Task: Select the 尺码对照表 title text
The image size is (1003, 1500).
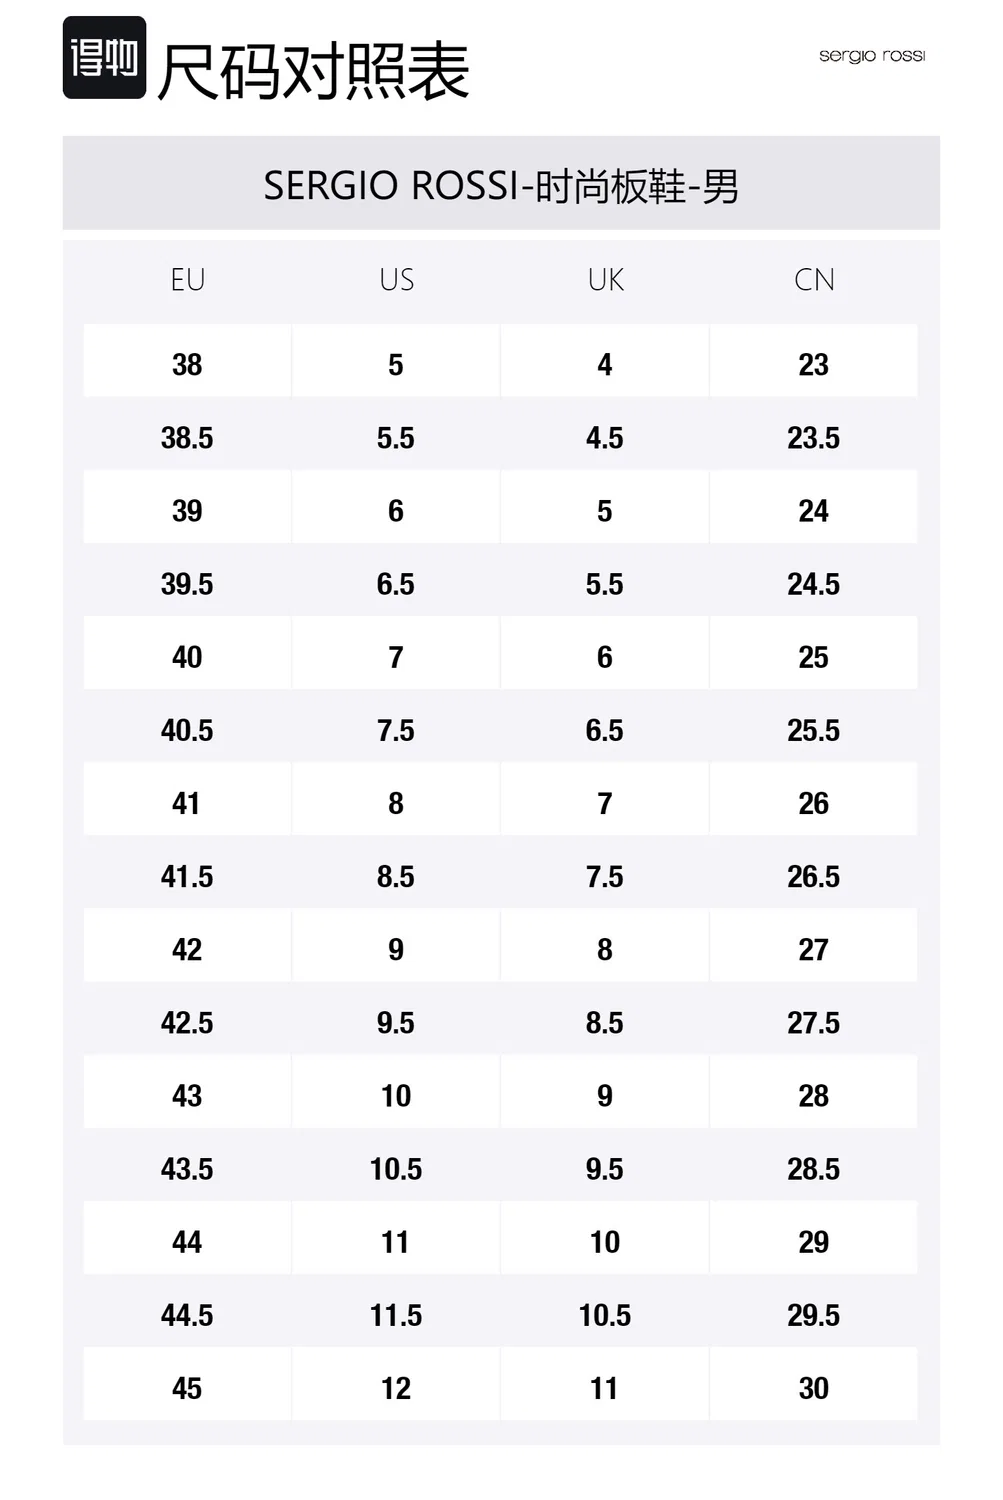Action: 313,70
